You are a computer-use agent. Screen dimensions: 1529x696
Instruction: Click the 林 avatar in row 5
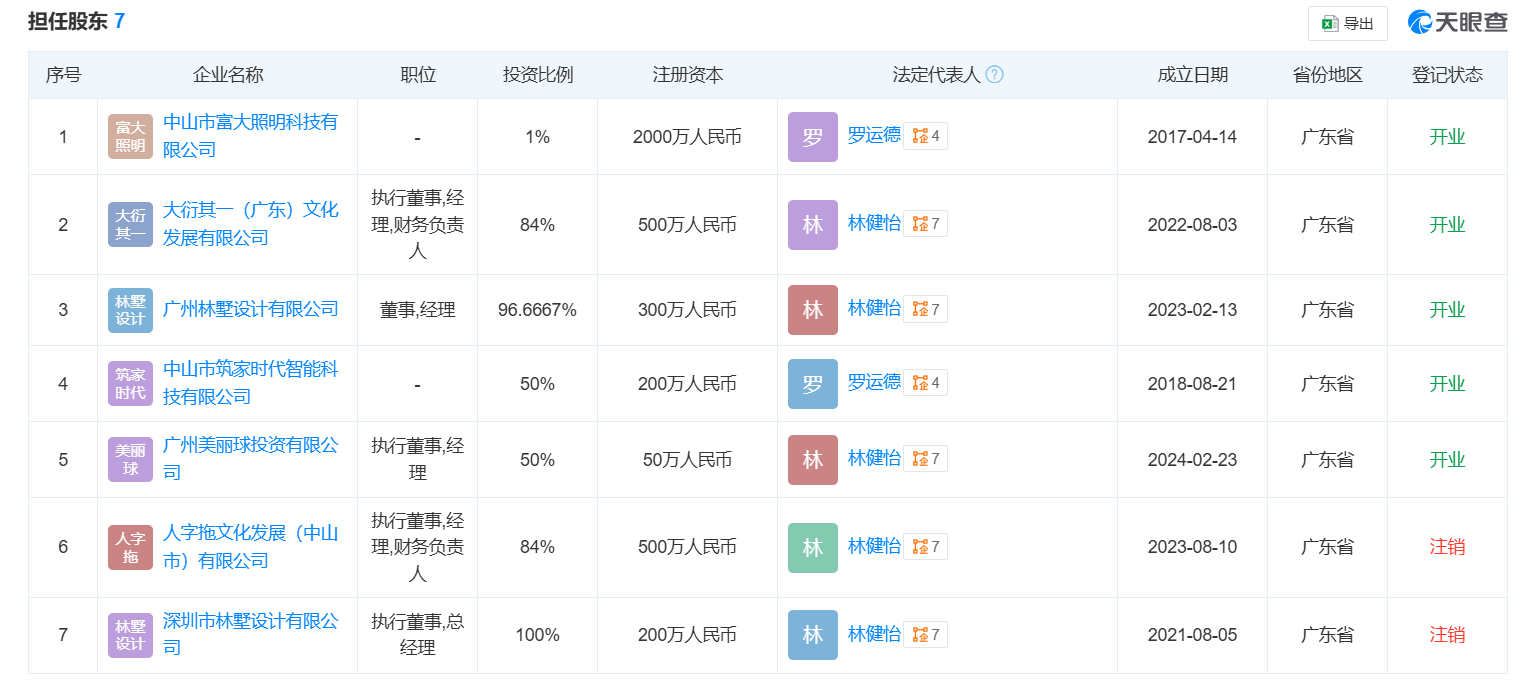tap(813, 460)
